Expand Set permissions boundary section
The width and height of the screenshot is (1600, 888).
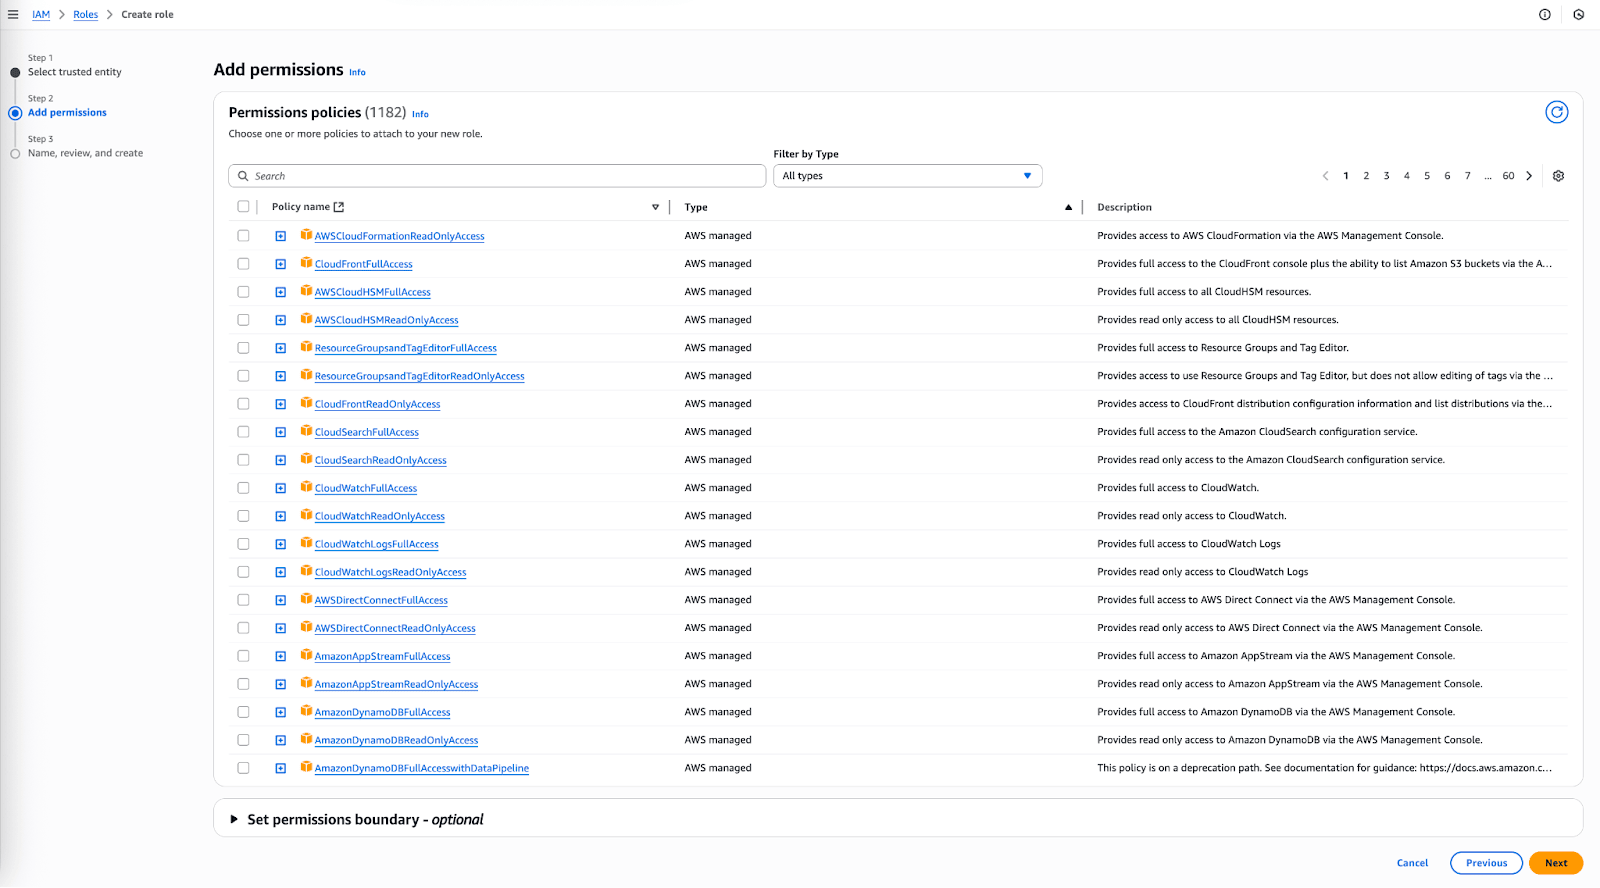pos(234,819)
